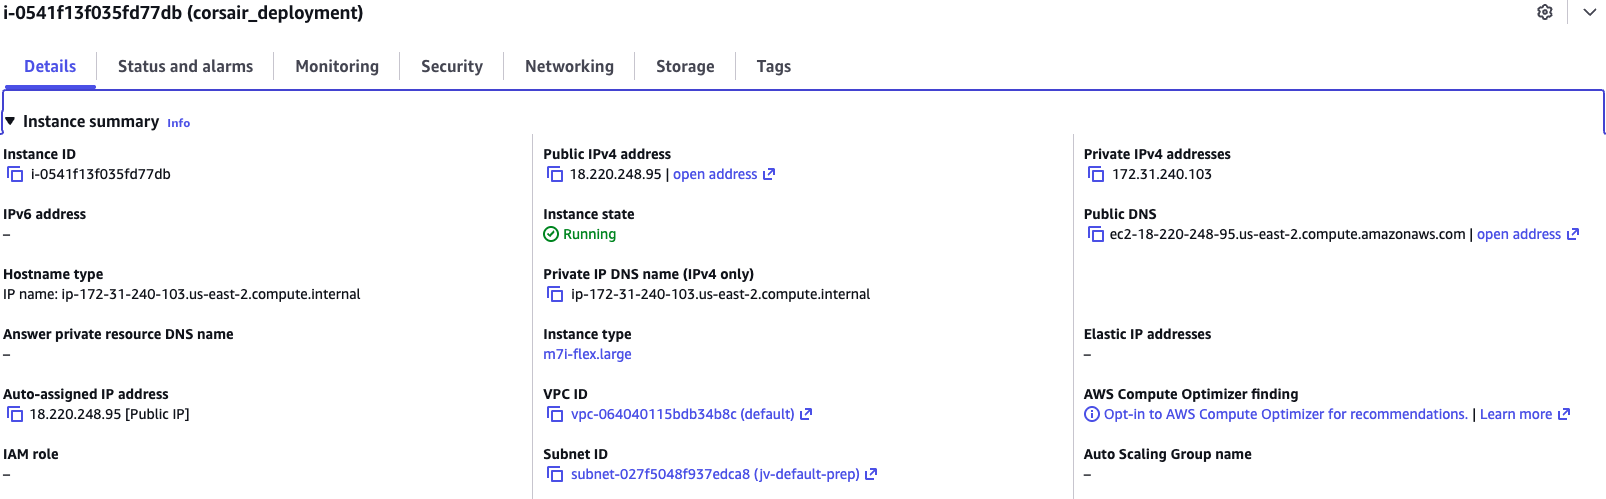Expand the top-right chevron dropdown
This screenshot has height=499, width=1606.
1589,12
